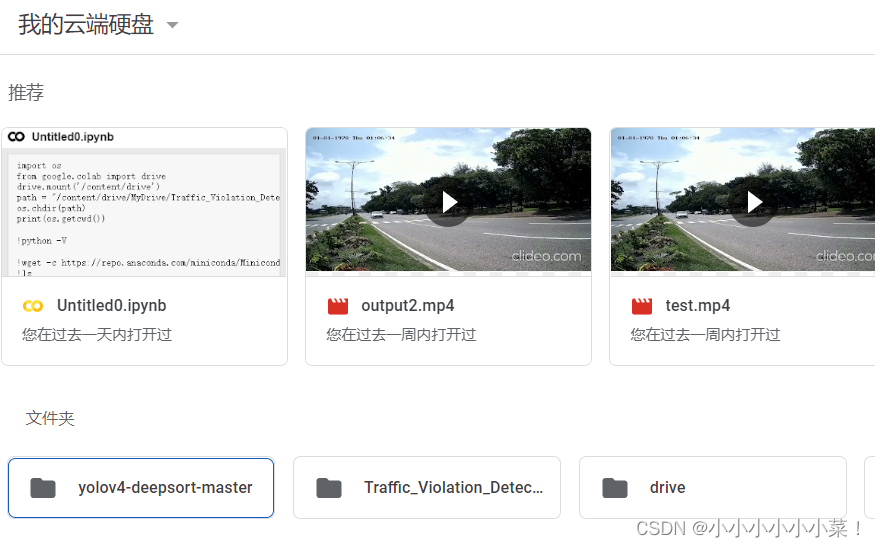Open the Traffic_Violation_Detec... folder
This screenshot has width=875, height=547.
click(x=427, y=488)
